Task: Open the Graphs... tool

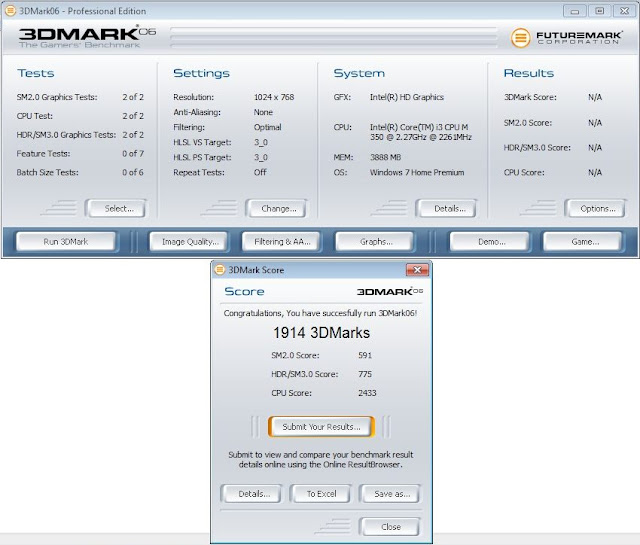Action: point(374,241)
